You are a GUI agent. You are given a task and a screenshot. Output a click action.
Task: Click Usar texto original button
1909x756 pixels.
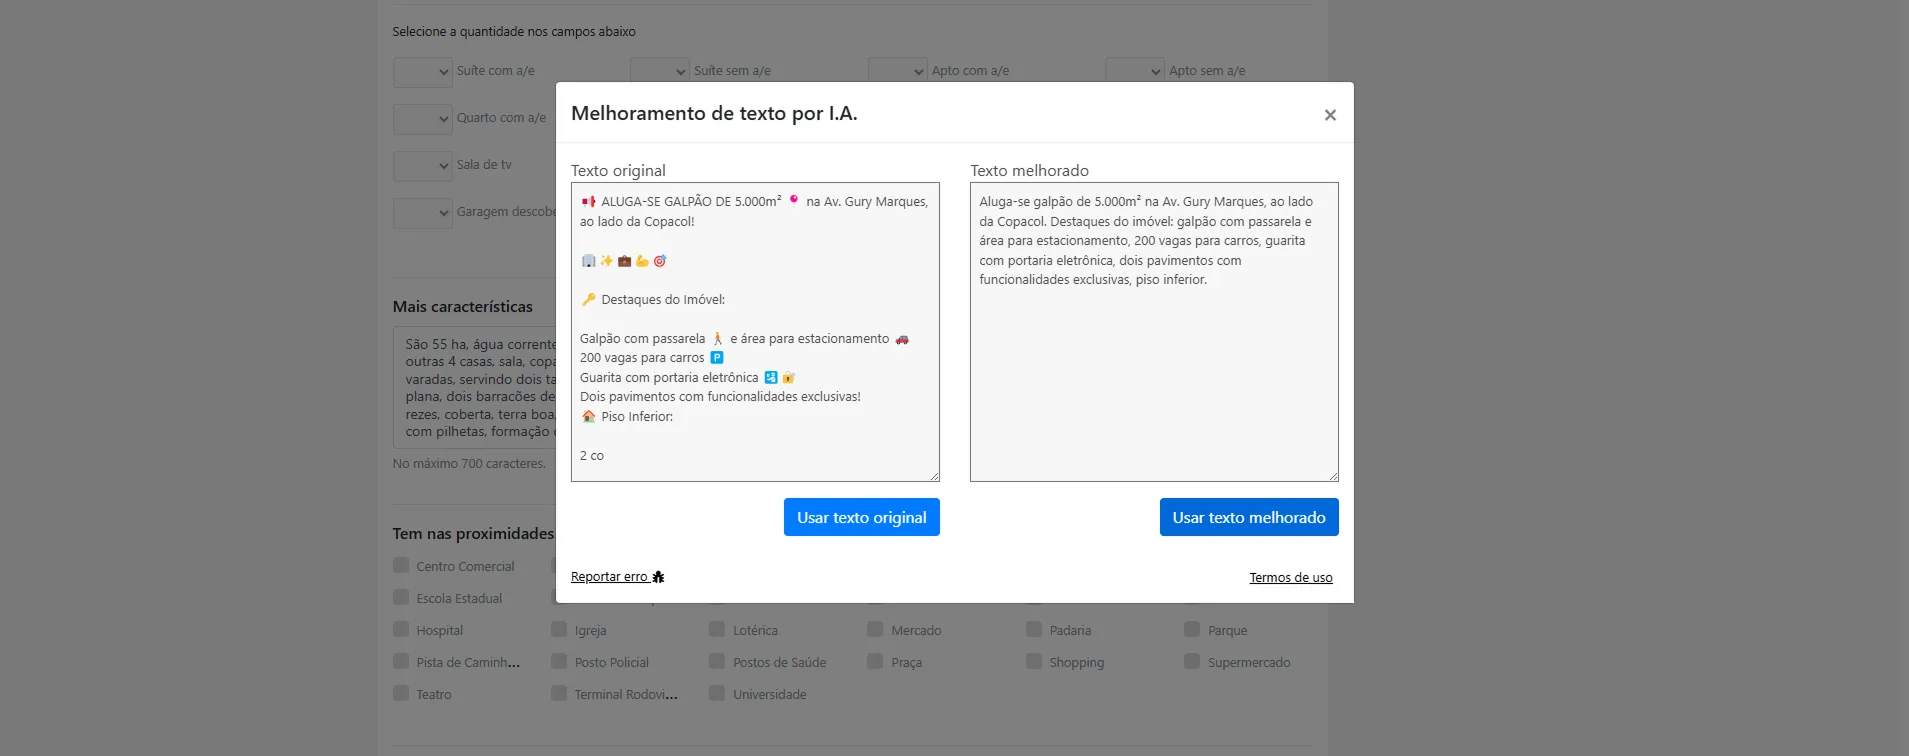coord(861,517)
